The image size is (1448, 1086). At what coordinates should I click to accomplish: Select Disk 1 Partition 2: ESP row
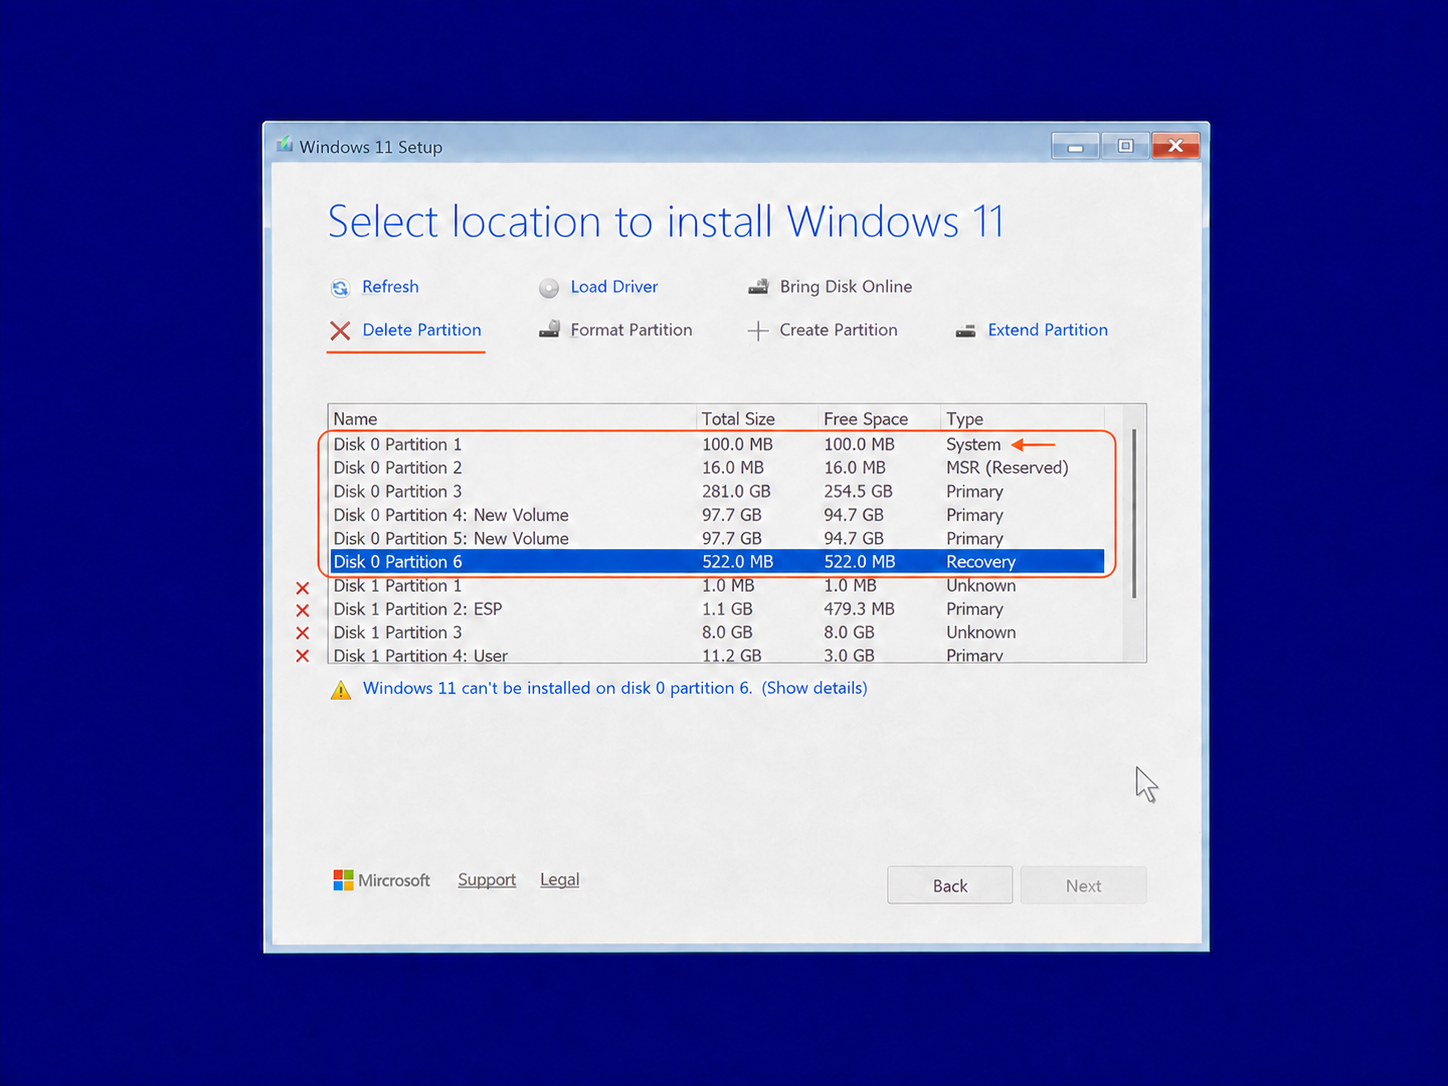pos(716,609)
